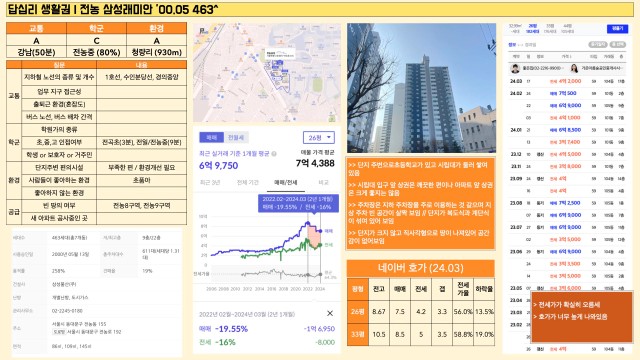The height and width of the screenshot is (360, 640).
Task: Click the neighborhood map thumbnail
Action: 267,73
